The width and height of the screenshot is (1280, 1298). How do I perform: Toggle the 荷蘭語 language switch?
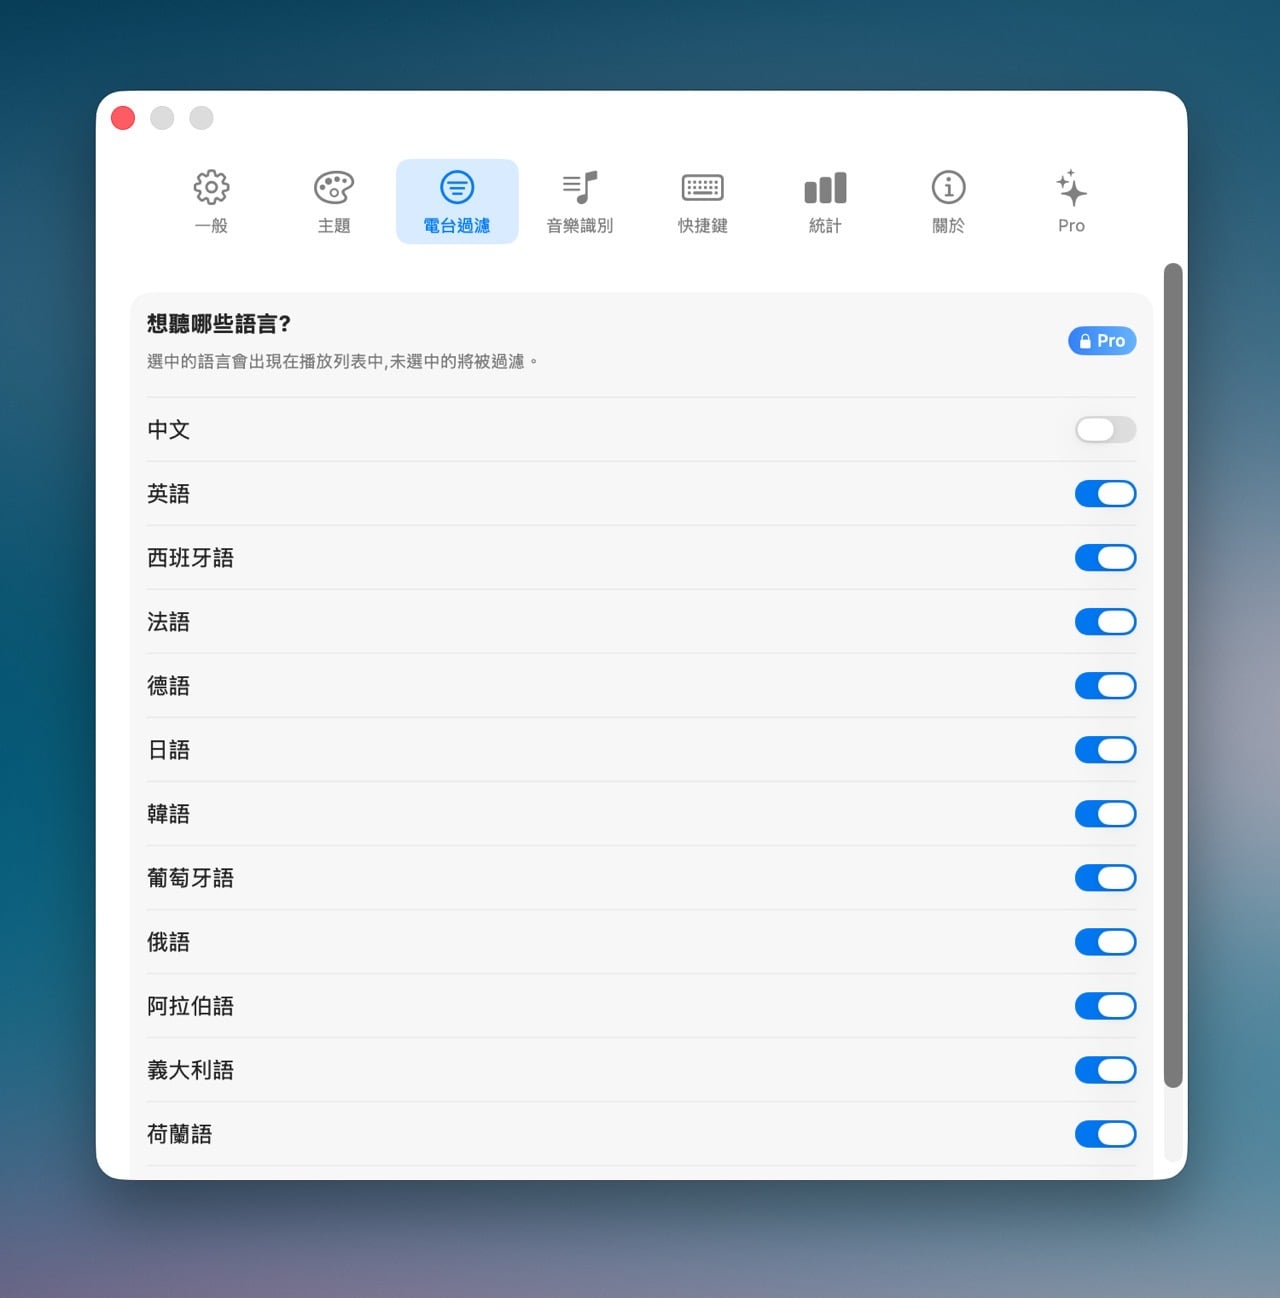tap(1106, 1134)
